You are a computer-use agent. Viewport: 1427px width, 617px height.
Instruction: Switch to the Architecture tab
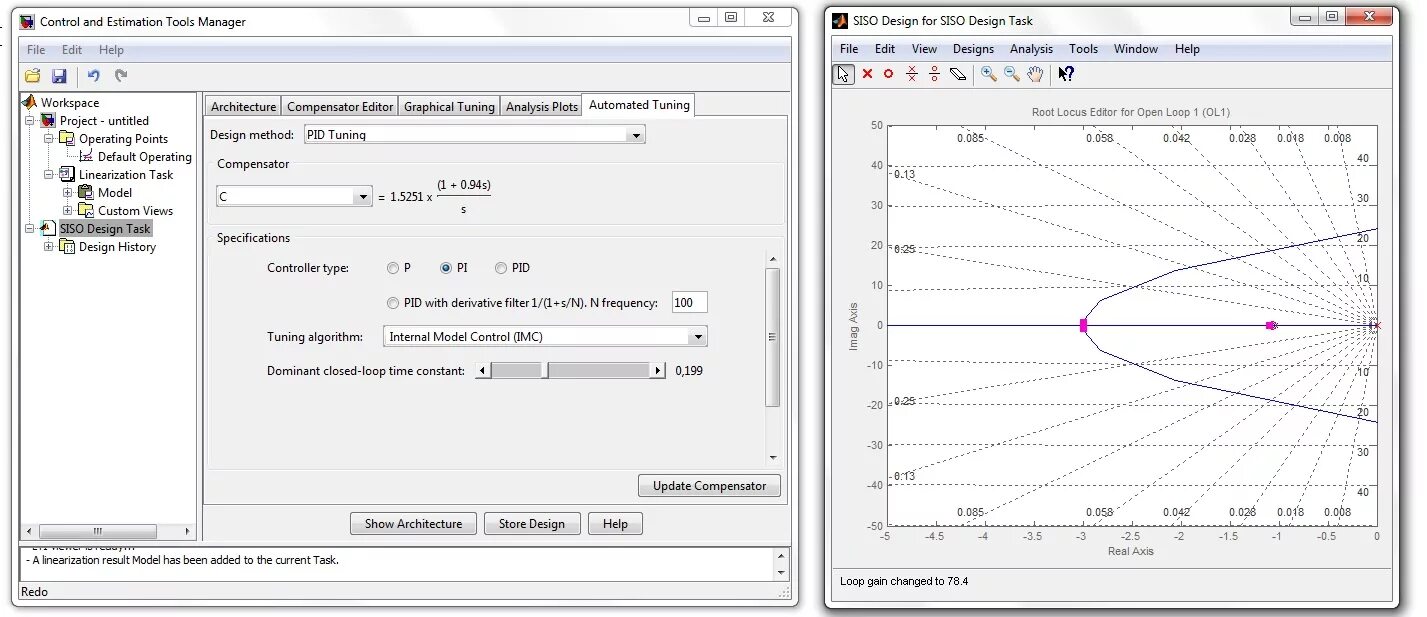[243, 106]
